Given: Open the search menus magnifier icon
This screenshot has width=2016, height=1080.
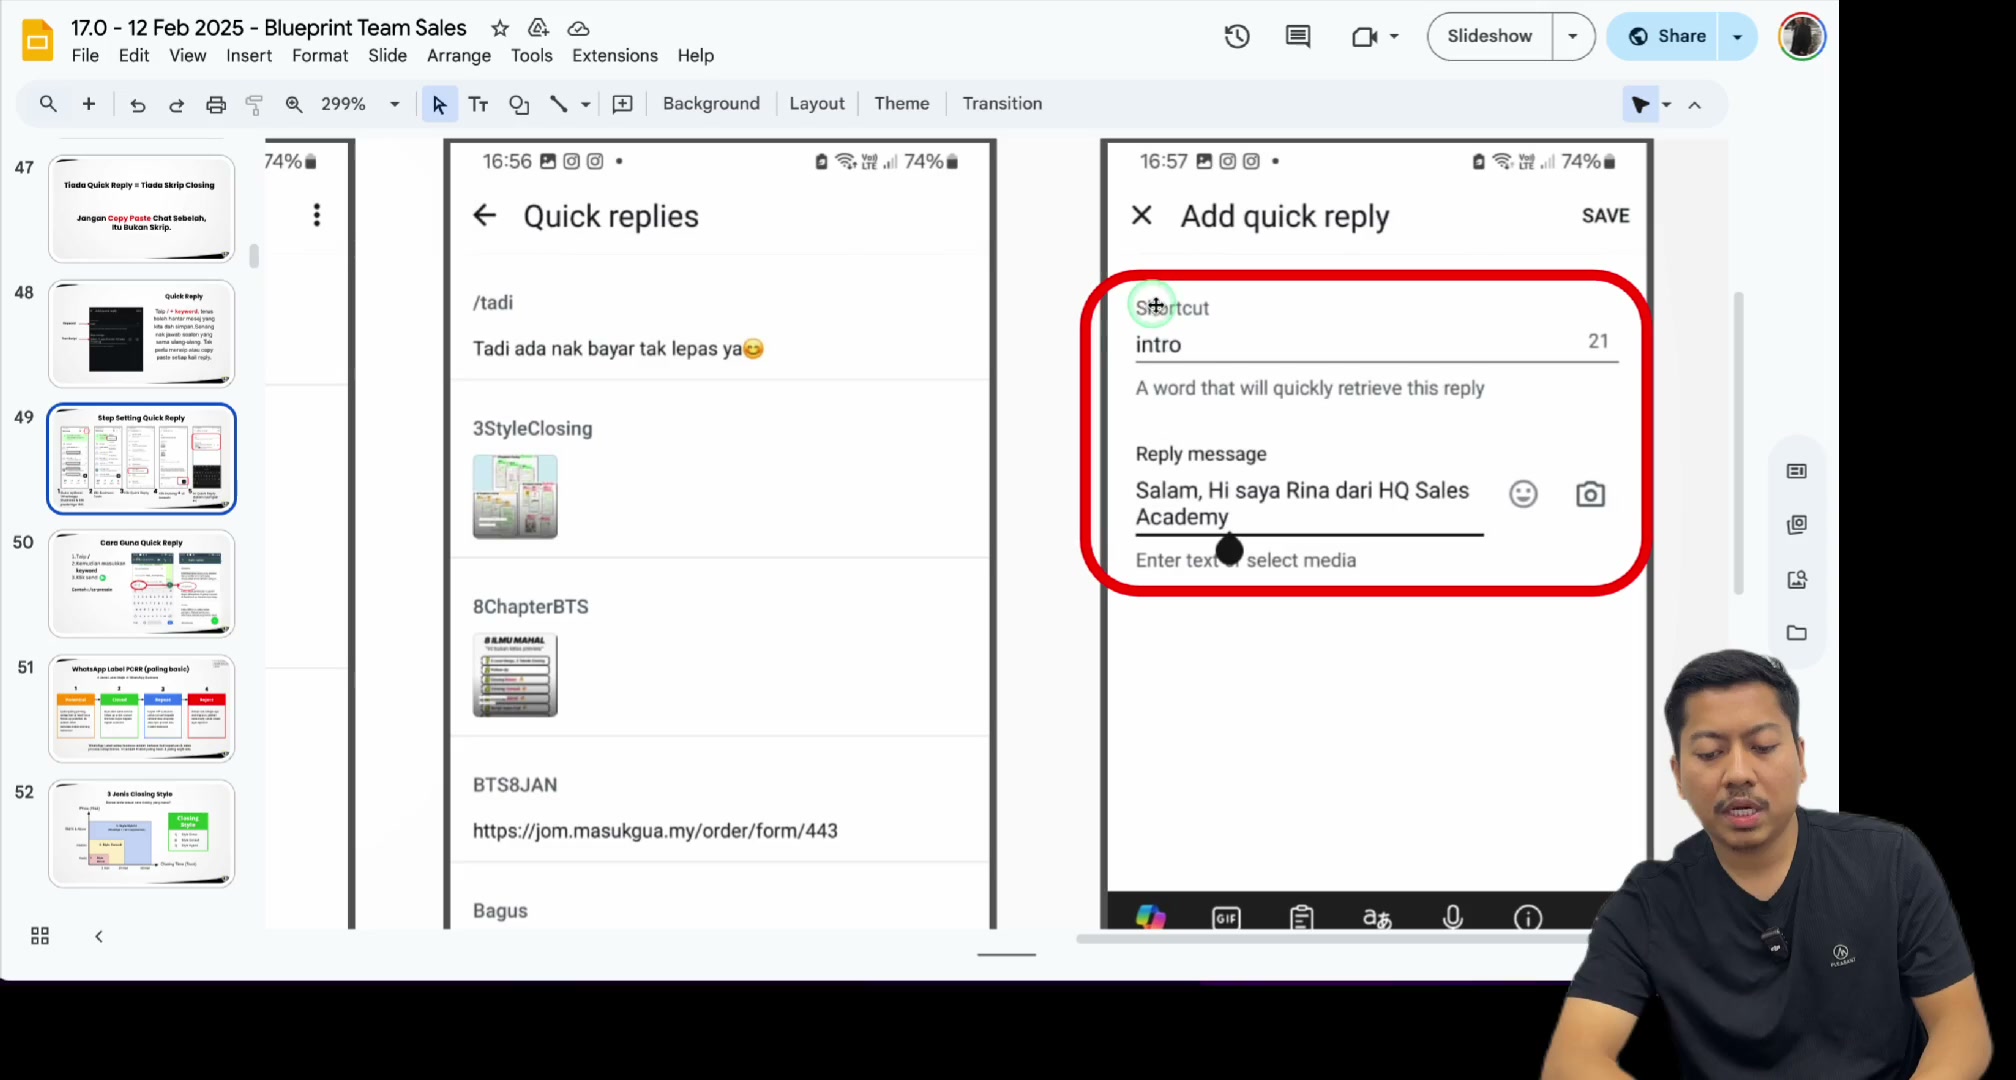Looking at the screenshot, I should pyautogui.click(x=48, y=104).
